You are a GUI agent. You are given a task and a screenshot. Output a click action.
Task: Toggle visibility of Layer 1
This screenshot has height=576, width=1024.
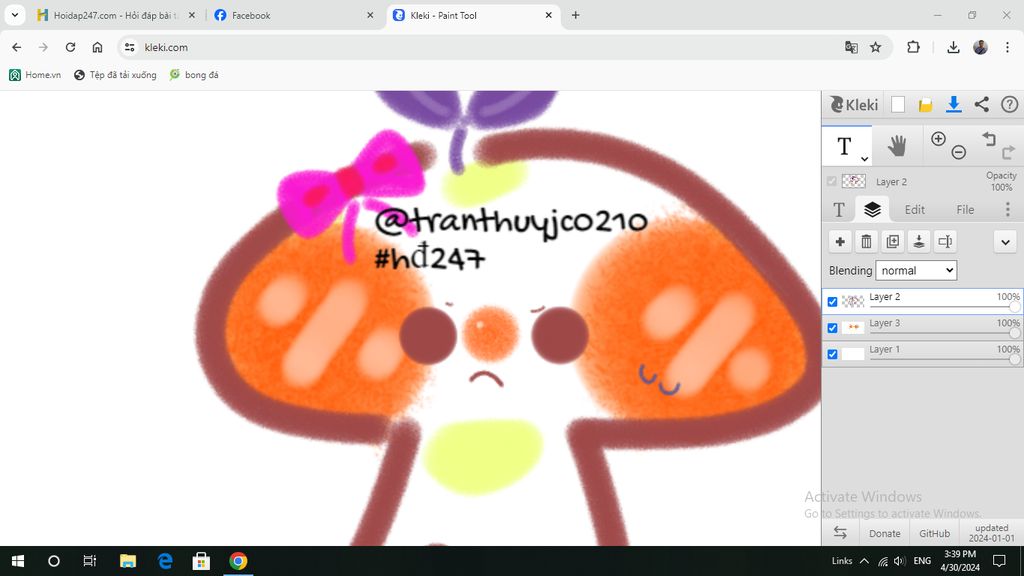coord(832,354)
